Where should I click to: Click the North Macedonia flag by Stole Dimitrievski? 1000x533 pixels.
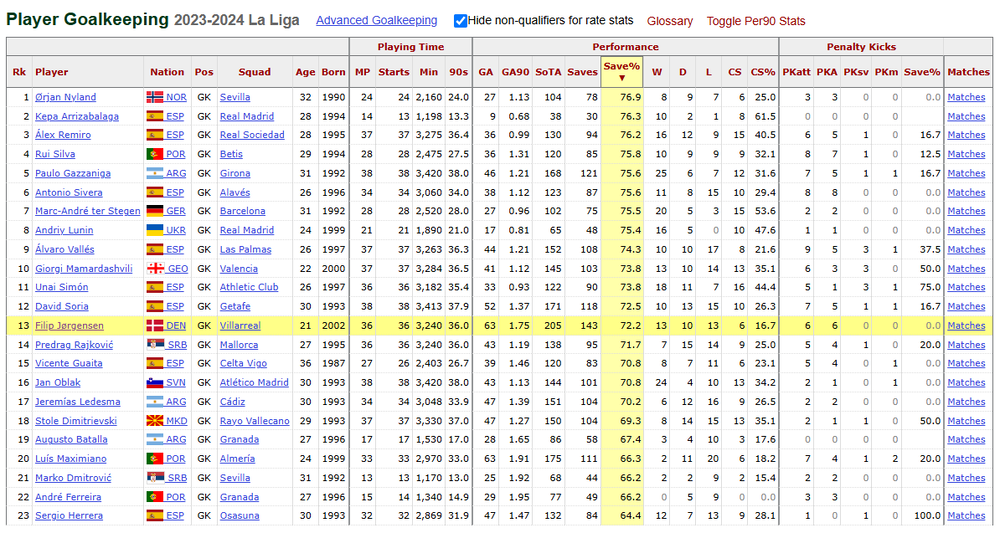pos(155,421)
